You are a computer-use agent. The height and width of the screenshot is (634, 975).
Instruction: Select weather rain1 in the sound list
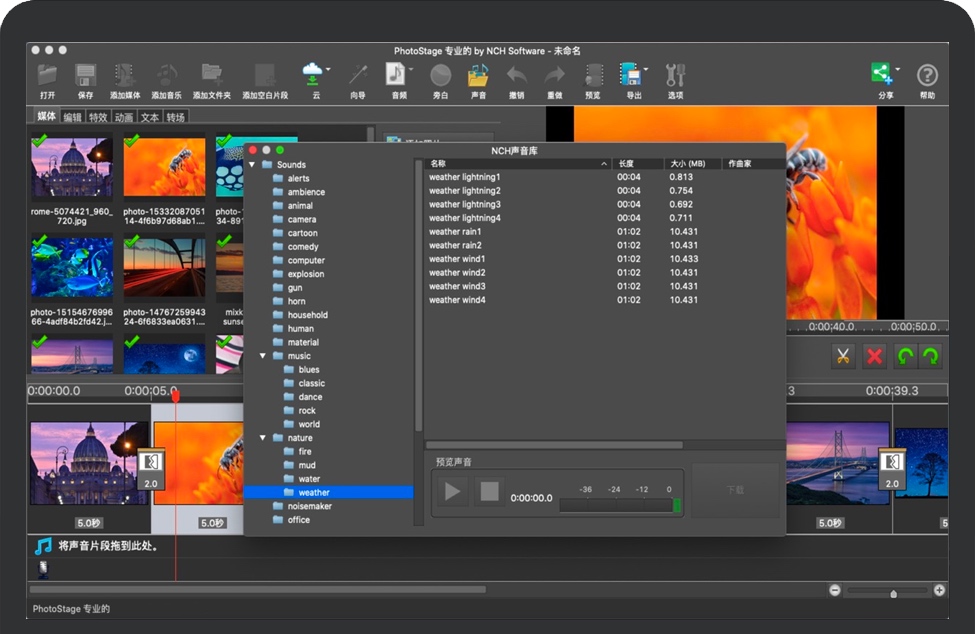[455, 231]
